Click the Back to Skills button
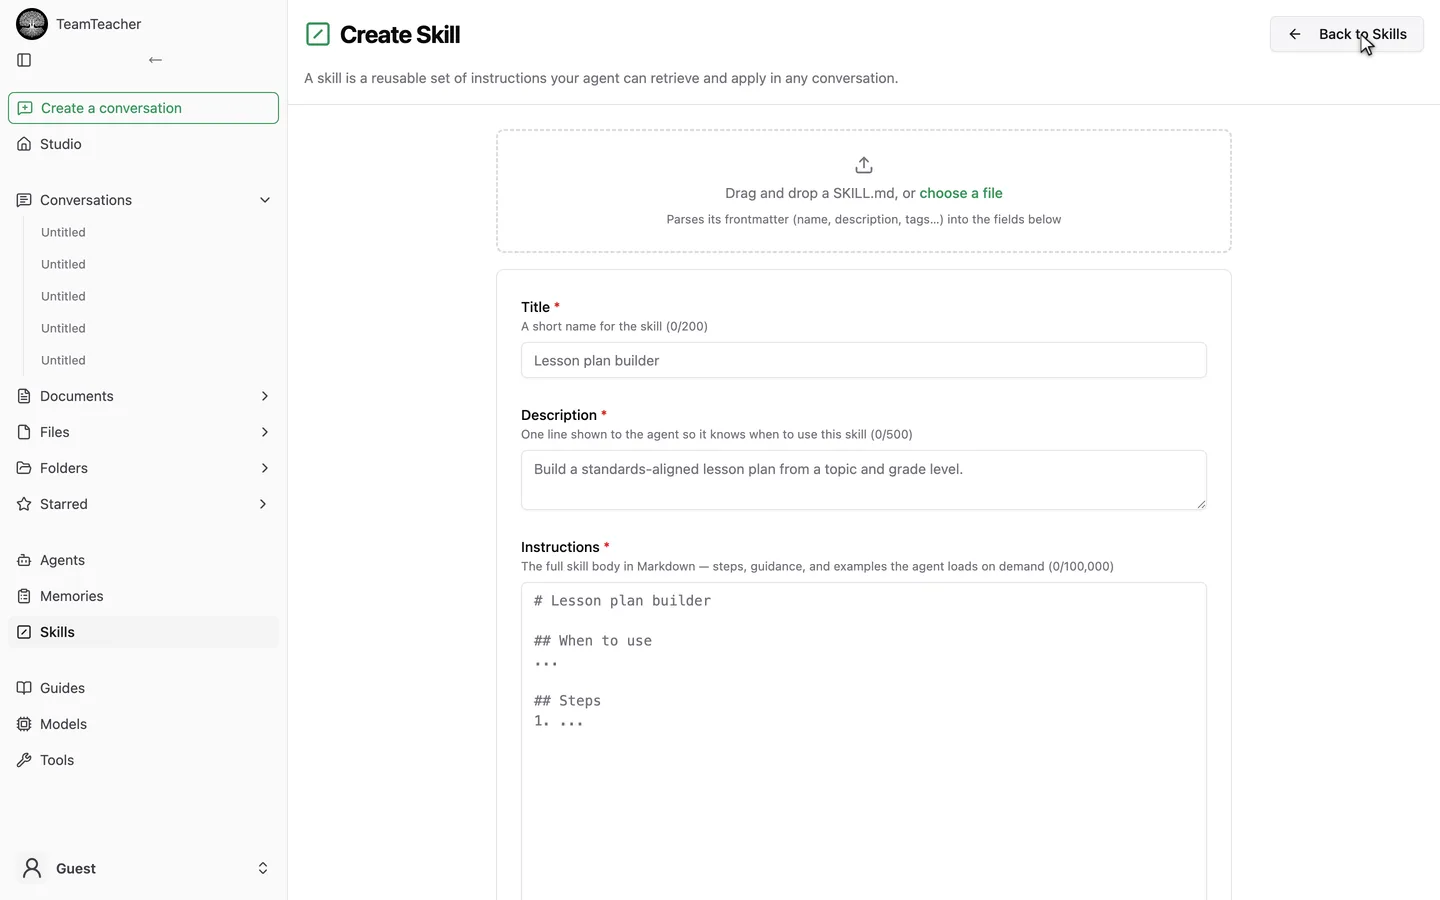 tap(1346, 34)
